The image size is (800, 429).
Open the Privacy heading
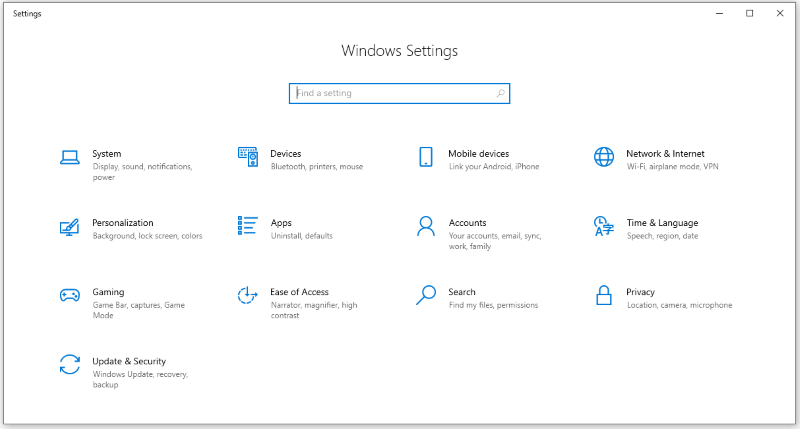click(640, 292)
